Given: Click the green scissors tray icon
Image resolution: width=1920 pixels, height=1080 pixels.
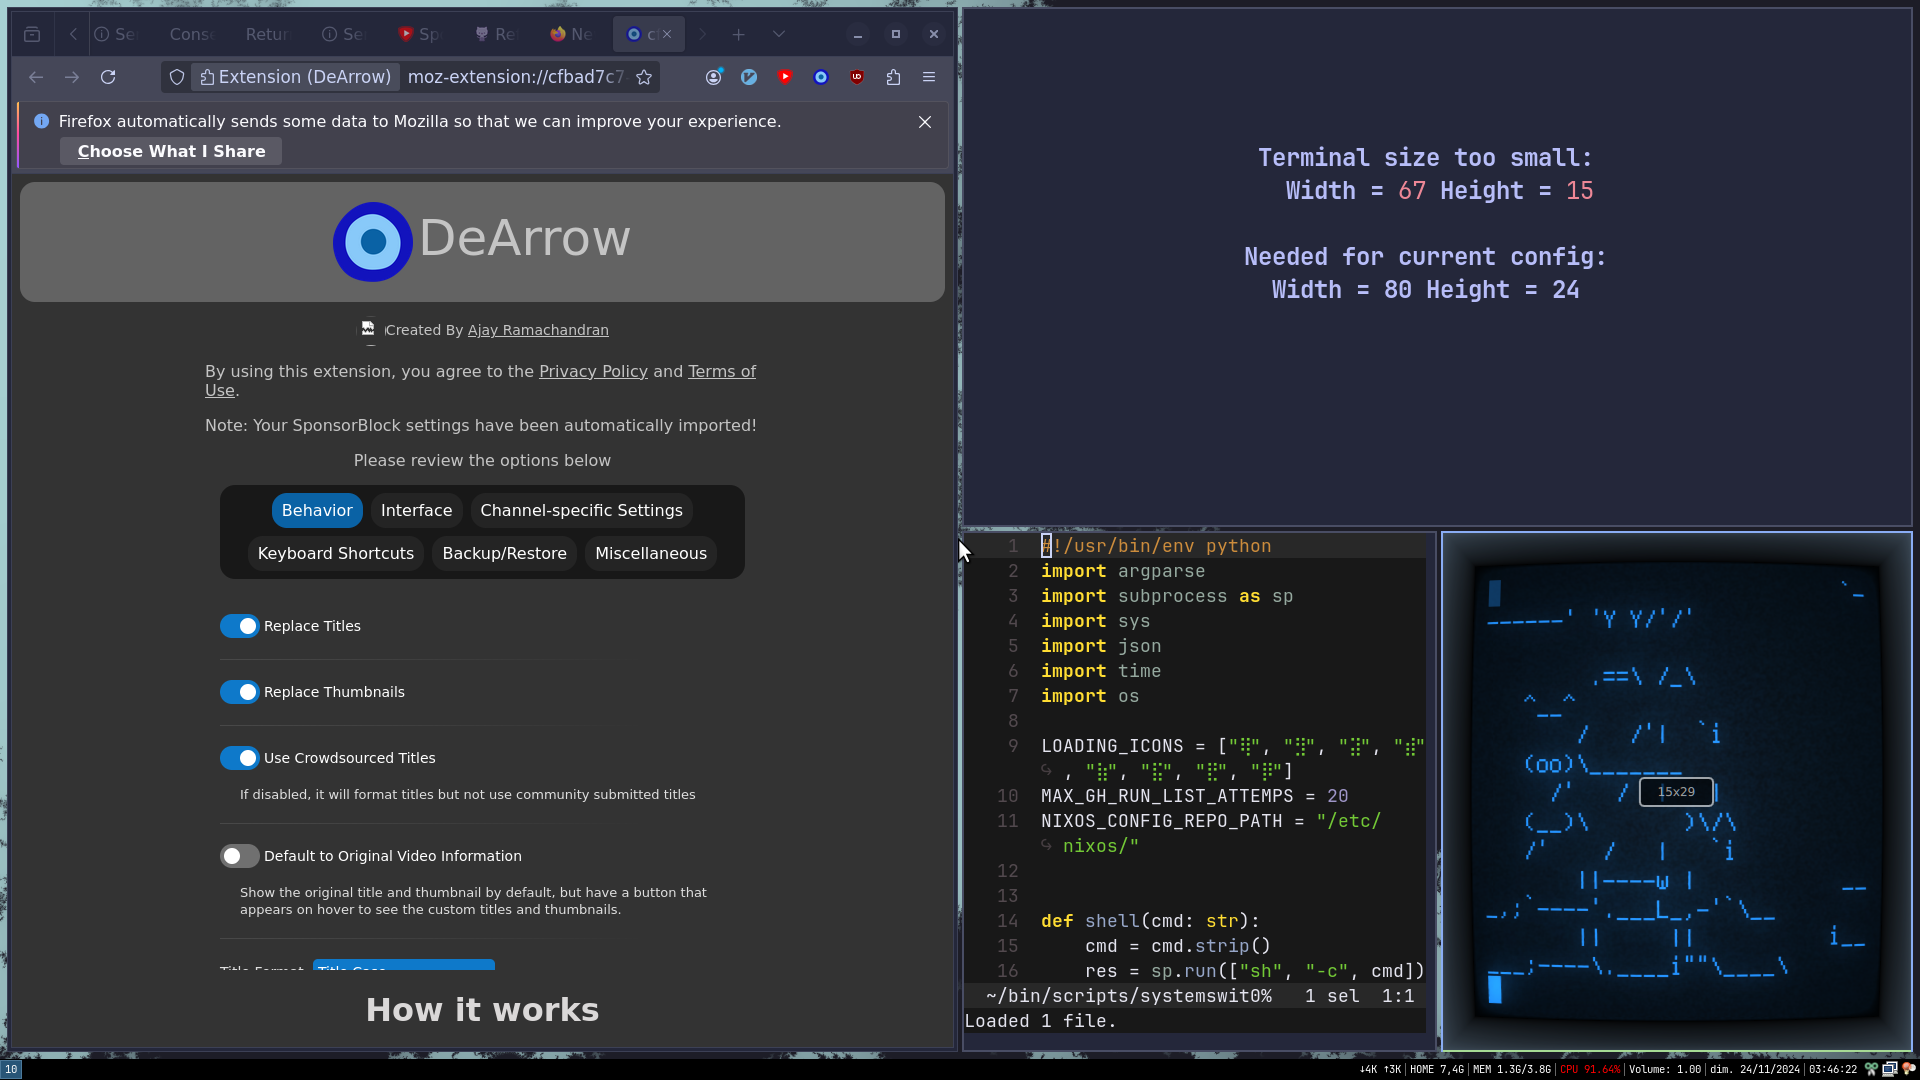Looking at the screenshot, I should tap(1871, 1069).
